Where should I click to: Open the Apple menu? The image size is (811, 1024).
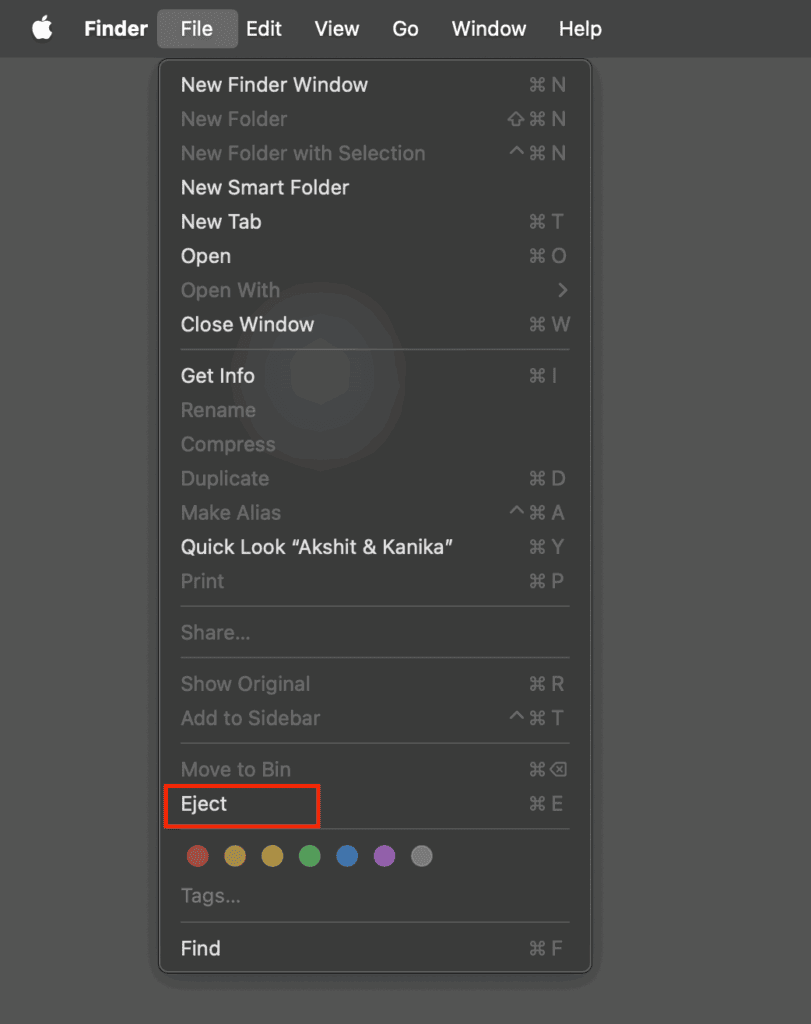tap(40, 28)
